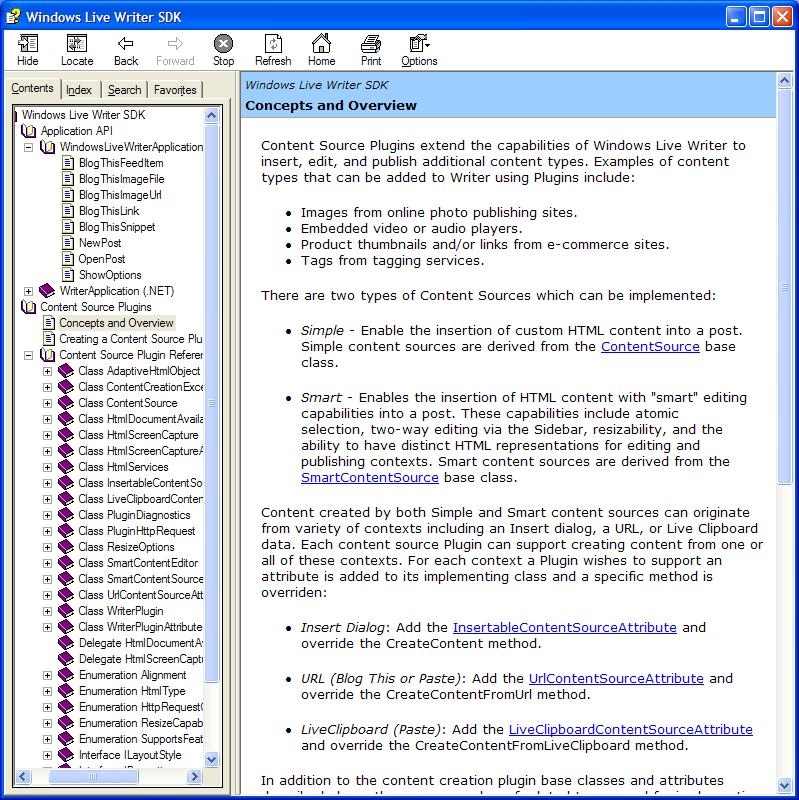Viewport: 799px width, 800px height.
Task: Expand the Class SmartContentEditor node
Action: (x=47, y=563)
